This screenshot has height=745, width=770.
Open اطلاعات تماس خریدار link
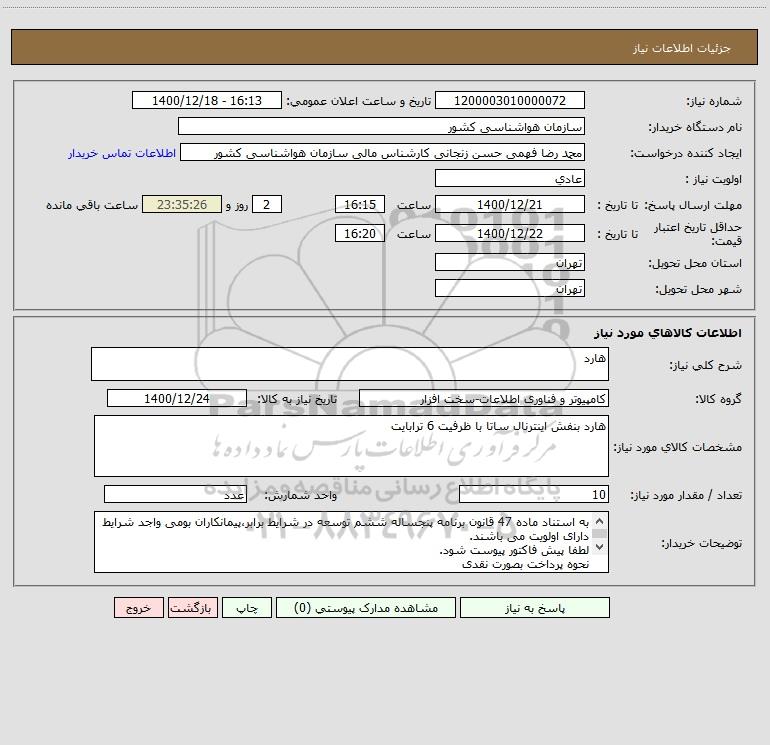point(122,153)
